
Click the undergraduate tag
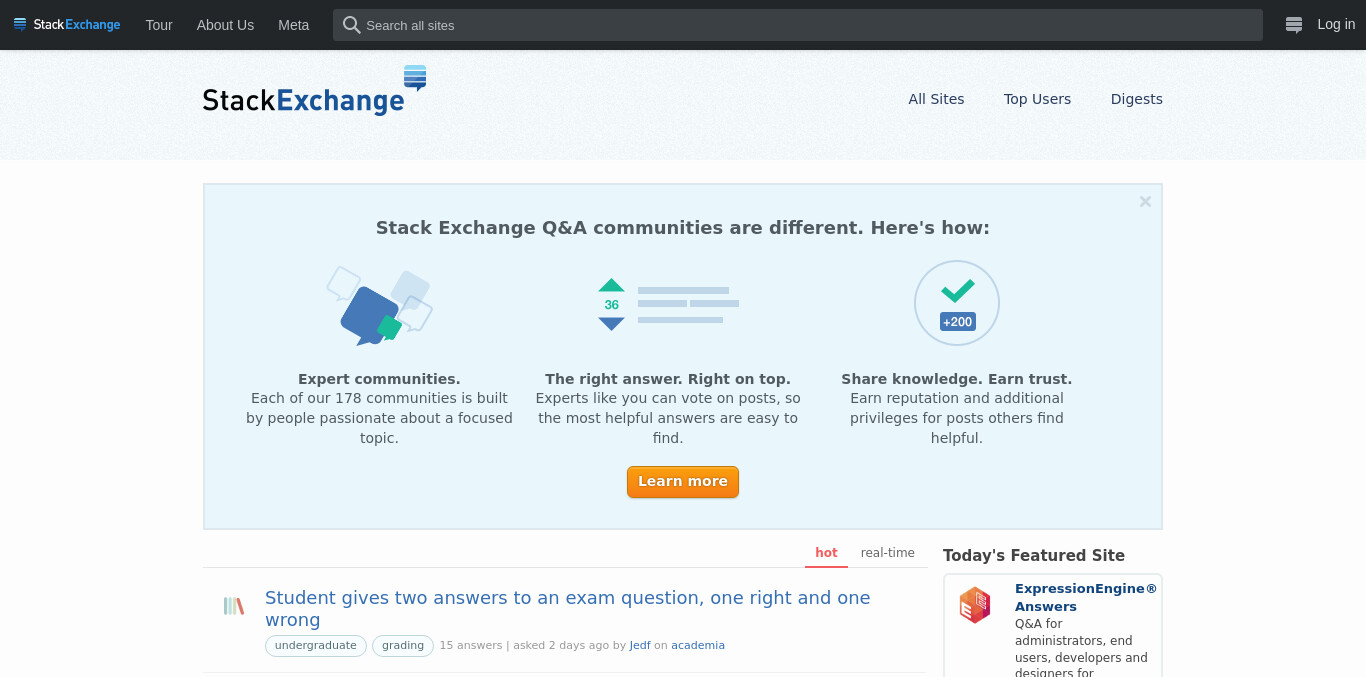coord(316,646)
